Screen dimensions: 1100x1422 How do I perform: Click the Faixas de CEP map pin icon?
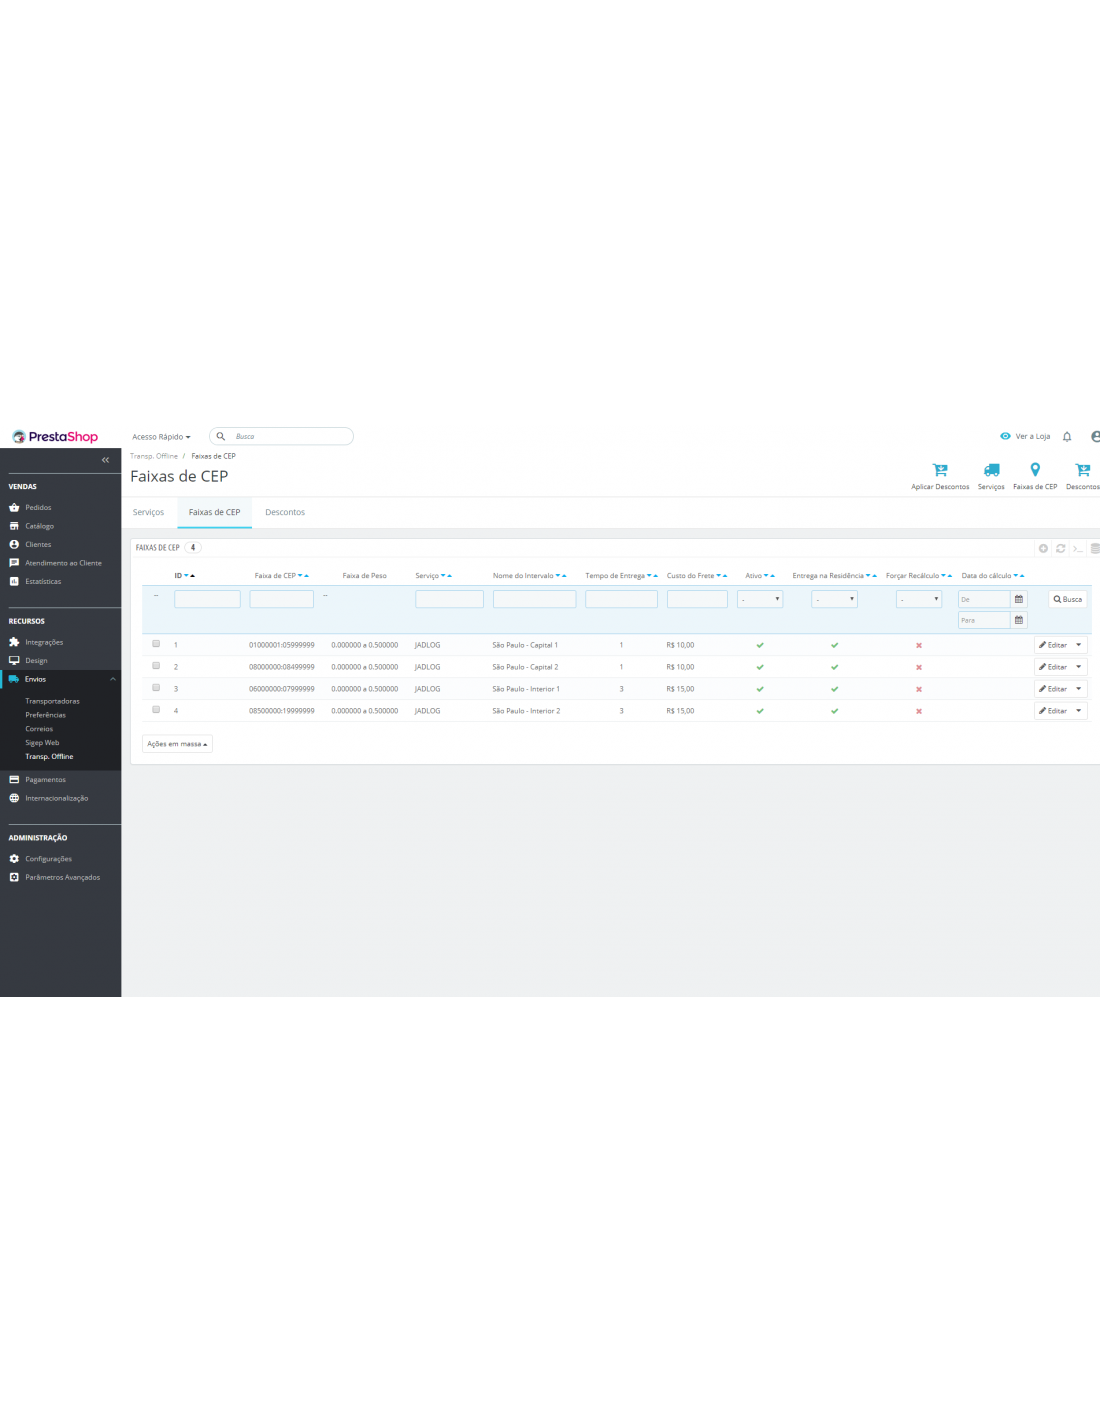[x=1035, y=470]
